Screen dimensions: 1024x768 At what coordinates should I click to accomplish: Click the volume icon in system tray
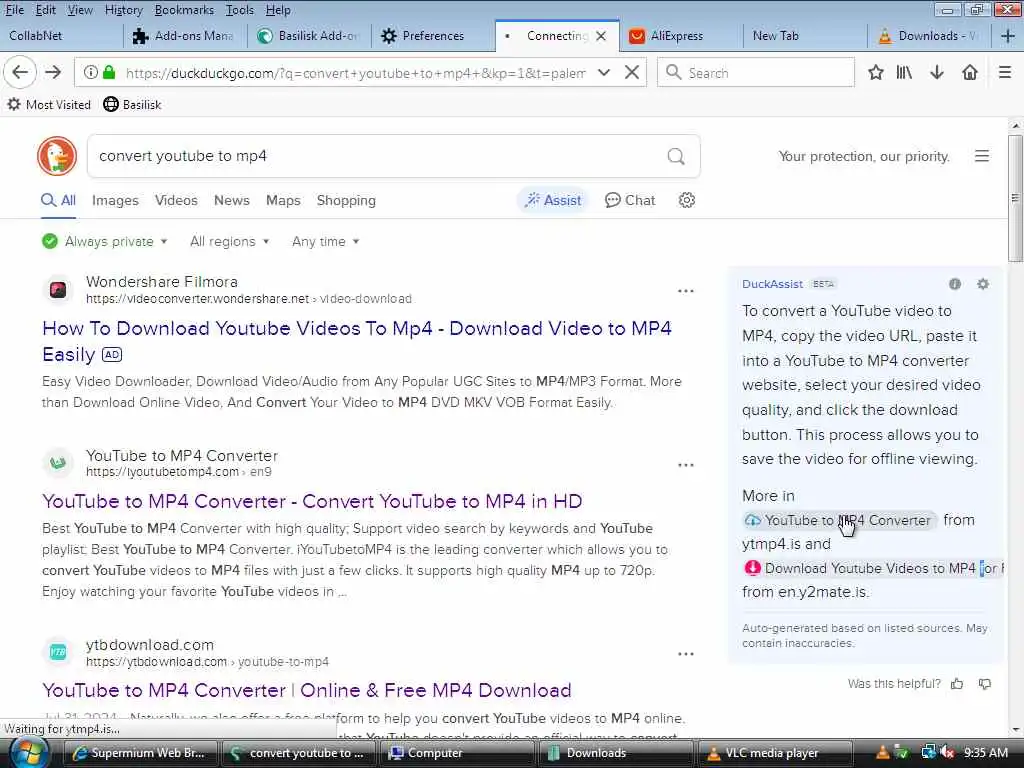coord(947,753)
